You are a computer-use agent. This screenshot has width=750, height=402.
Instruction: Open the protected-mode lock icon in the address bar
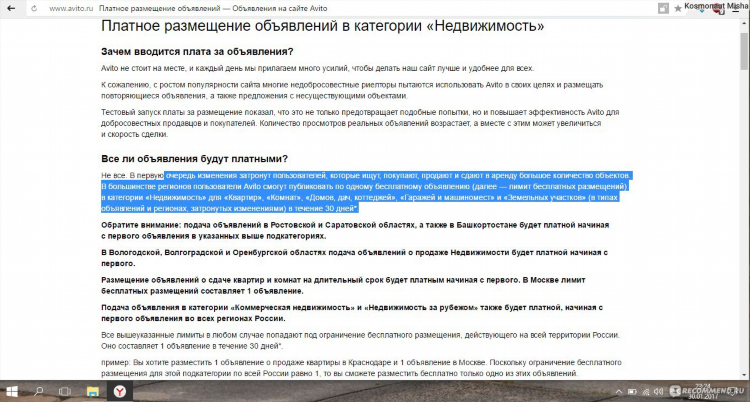tap(663, 9)
